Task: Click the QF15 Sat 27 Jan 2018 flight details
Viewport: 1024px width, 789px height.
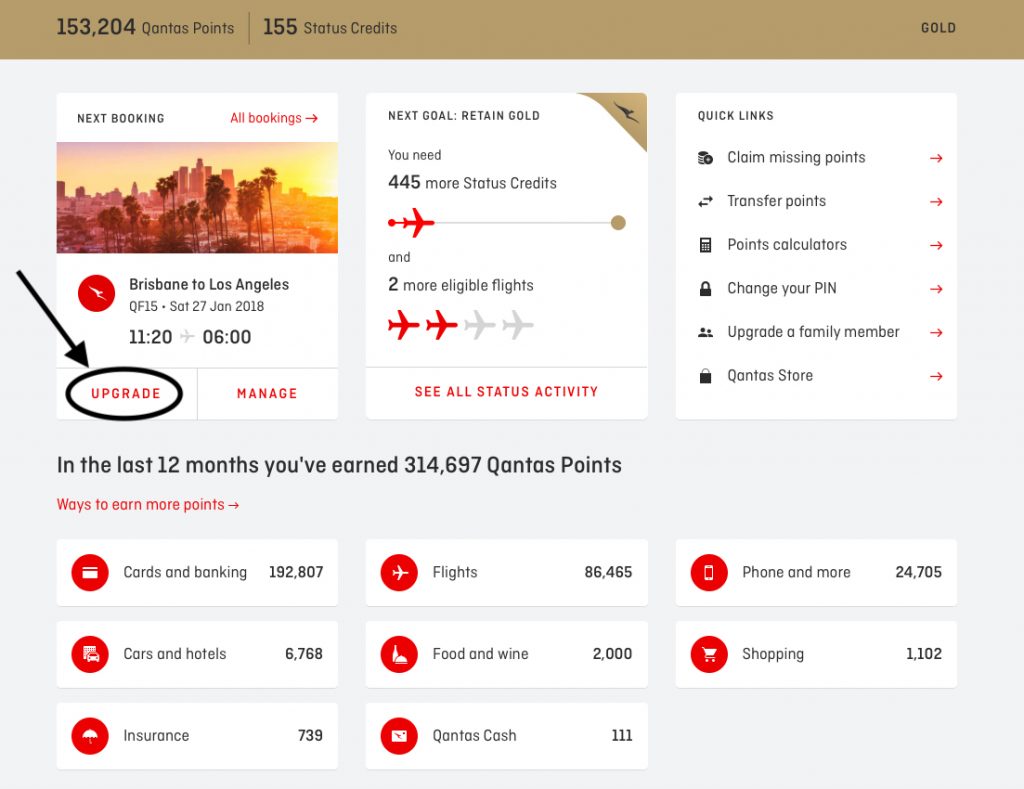Action: pos(197,306)
